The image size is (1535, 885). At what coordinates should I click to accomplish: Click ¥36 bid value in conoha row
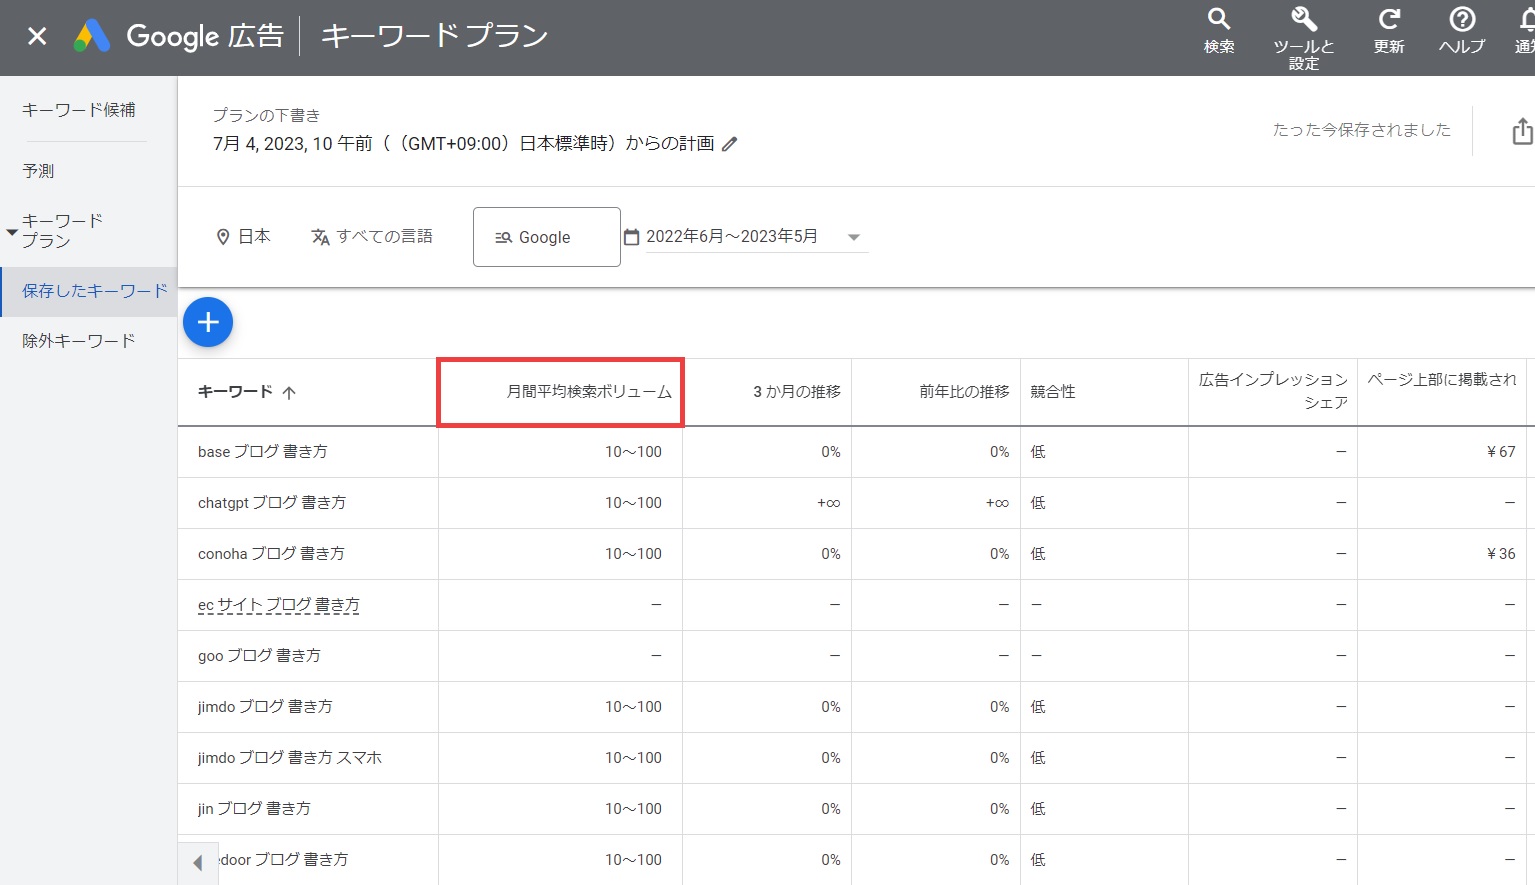1501,554
